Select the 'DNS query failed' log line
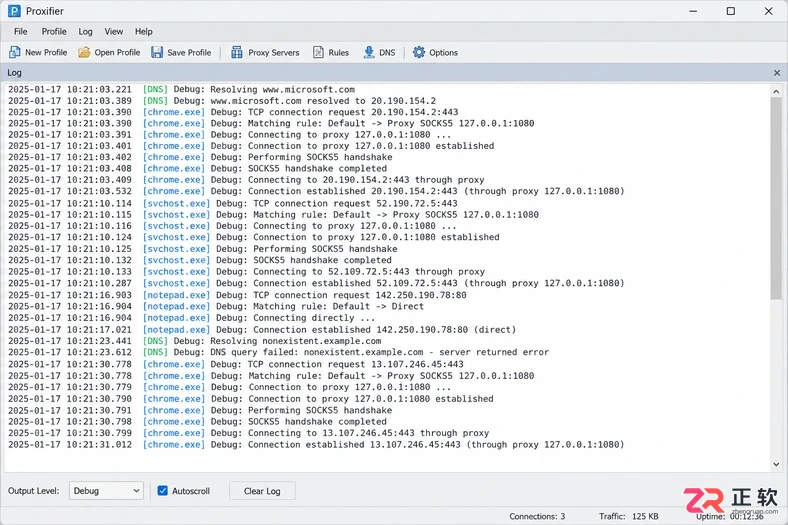 278,352
